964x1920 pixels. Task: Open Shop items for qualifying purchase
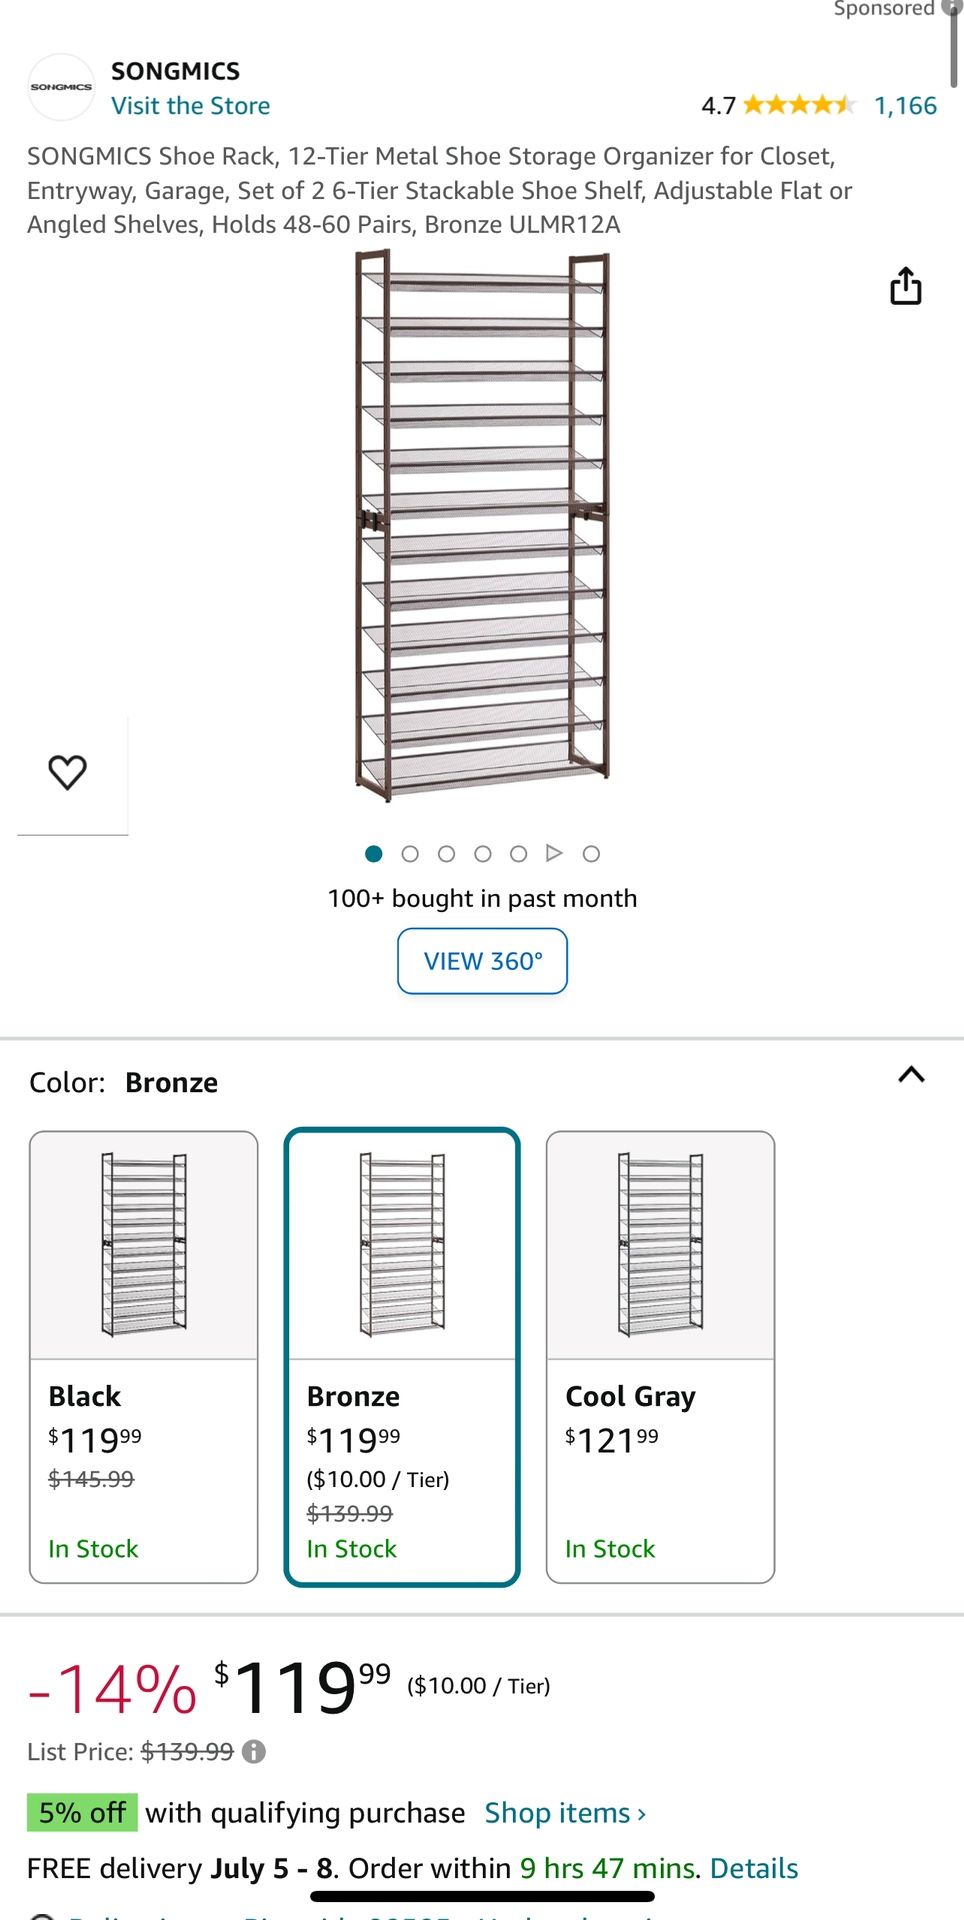tap(563, 1812)
